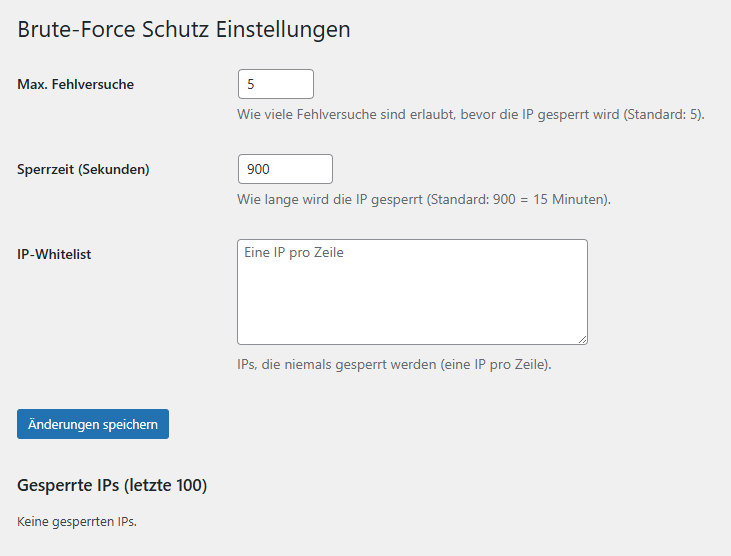Click inside the IP-Whitelist textarea
This screenshot has width=731, height=556.
412,292
